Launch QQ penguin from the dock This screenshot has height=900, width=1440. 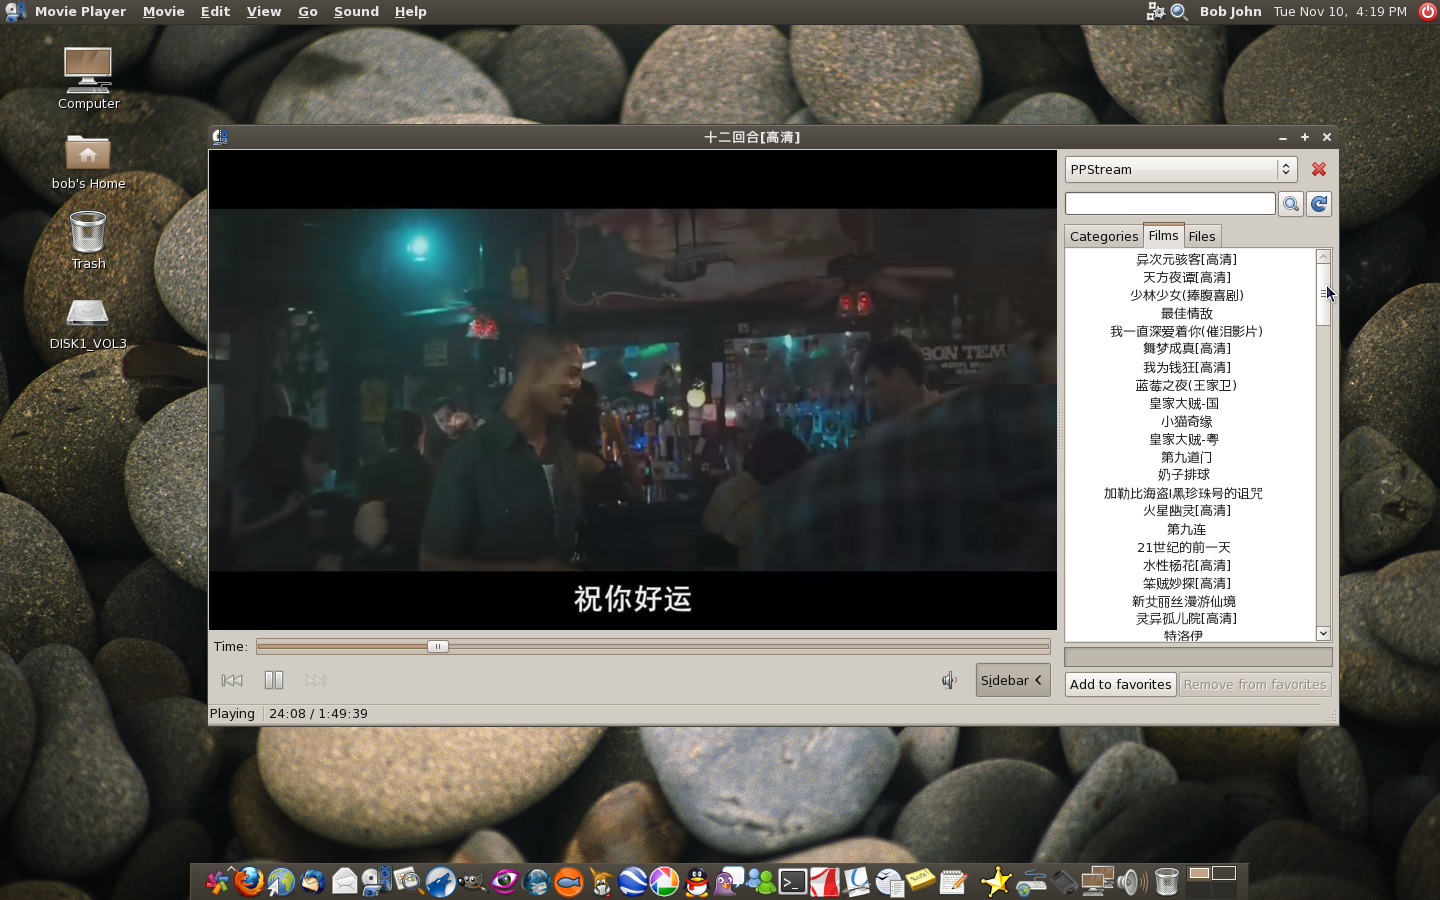[x=696, y=881]
